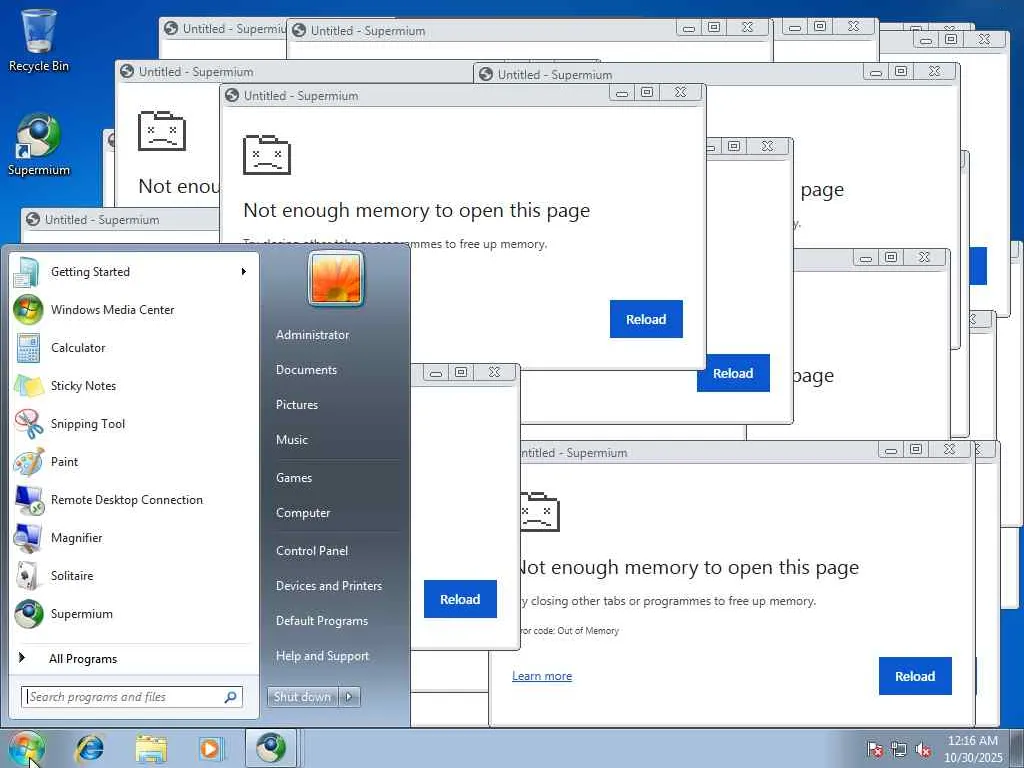The image size is (1024, 768).
Task: Click Reload in bottom-right Supermium window
Action: point(915,676)
